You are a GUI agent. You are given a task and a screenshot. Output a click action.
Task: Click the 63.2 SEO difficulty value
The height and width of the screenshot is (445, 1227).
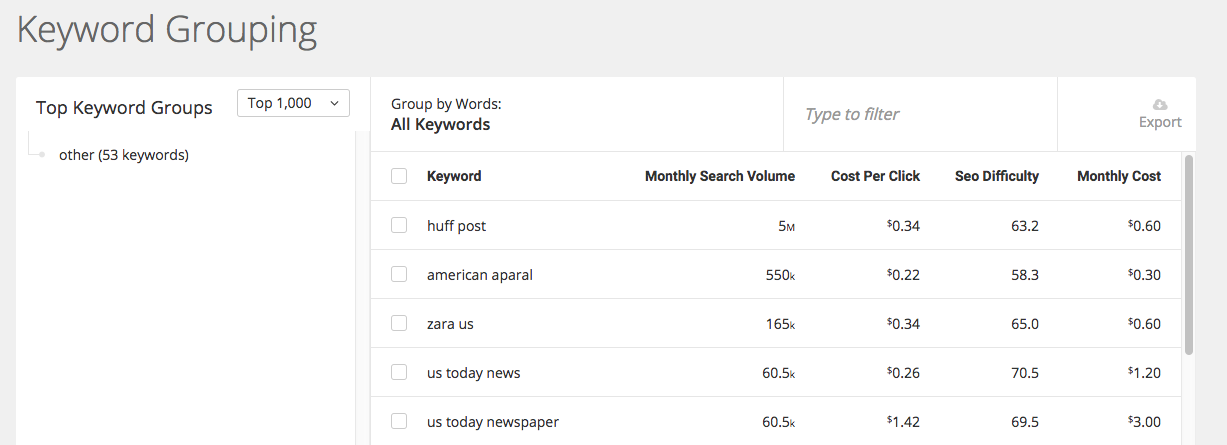click(1025, 226)
